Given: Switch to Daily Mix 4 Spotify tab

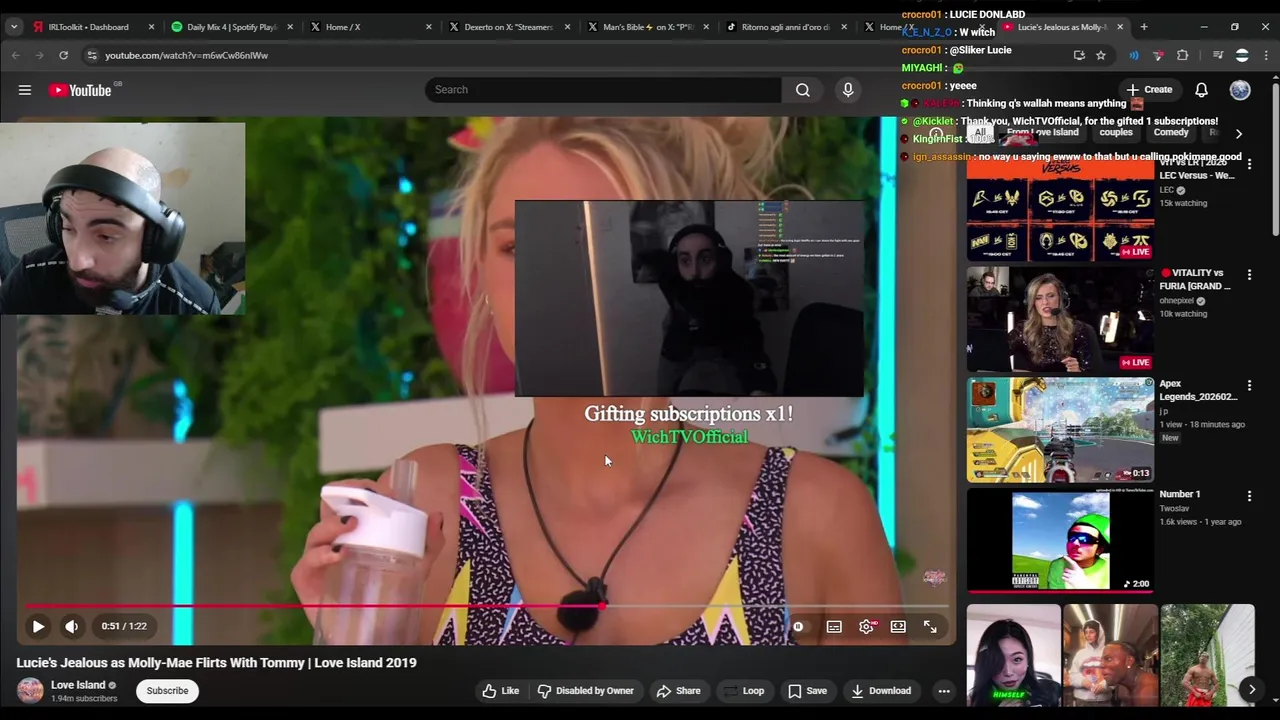Looking at the screenshot, I should pyautogui.click(x=232, y=27).
